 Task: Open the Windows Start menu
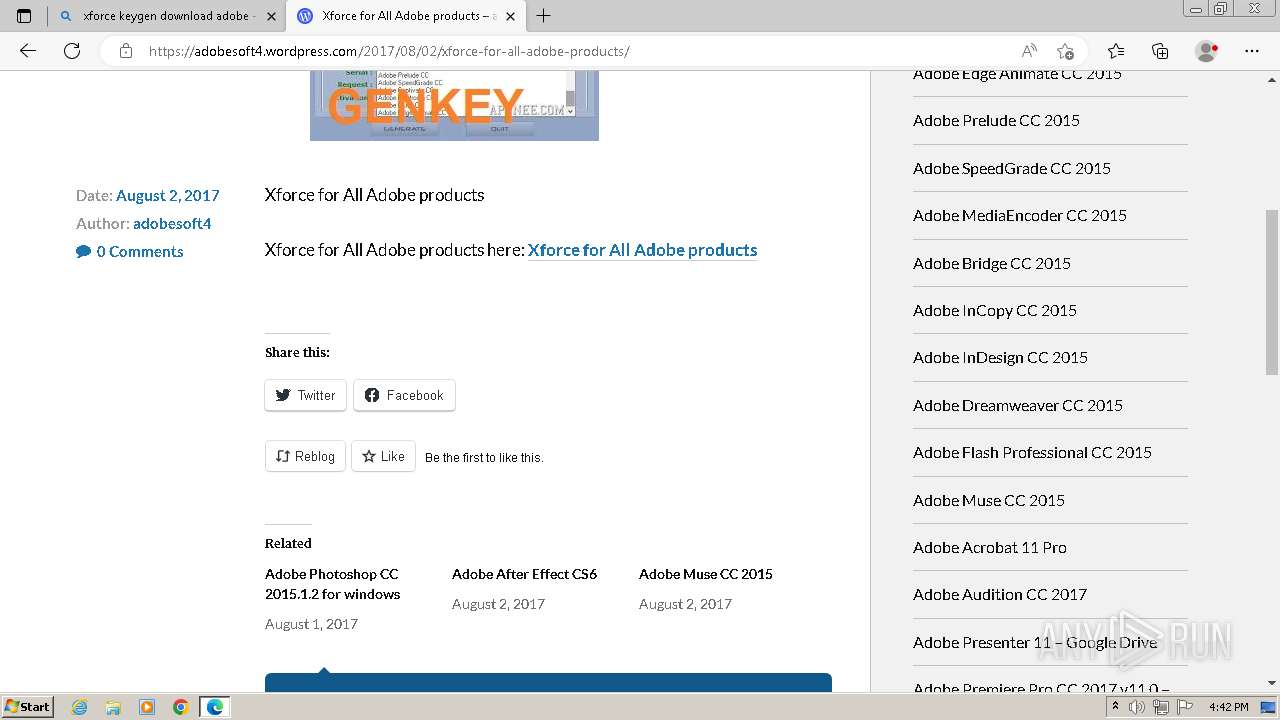[x=27, y=706]
